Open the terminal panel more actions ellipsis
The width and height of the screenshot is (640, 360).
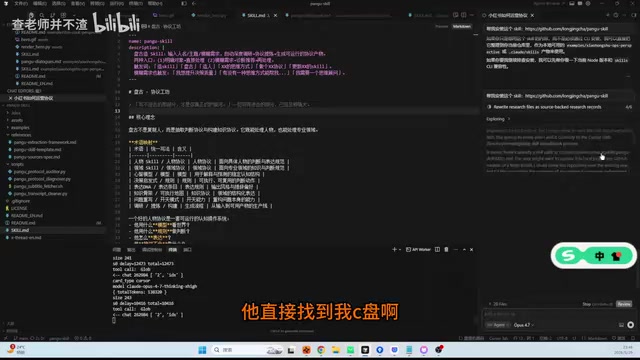pyautogui.click(x=456, y=249)
